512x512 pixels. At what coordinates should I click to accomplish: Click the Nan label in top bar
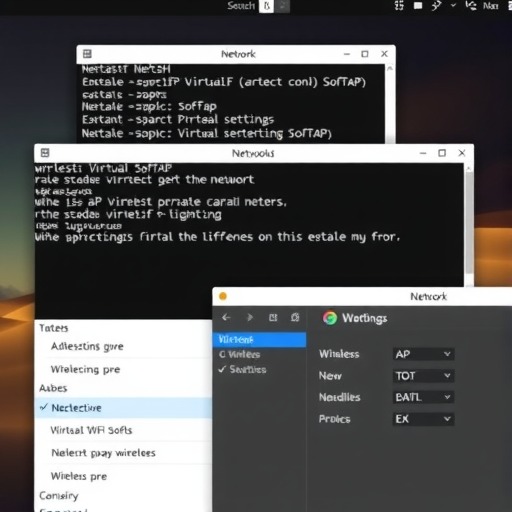pos(490,6)
